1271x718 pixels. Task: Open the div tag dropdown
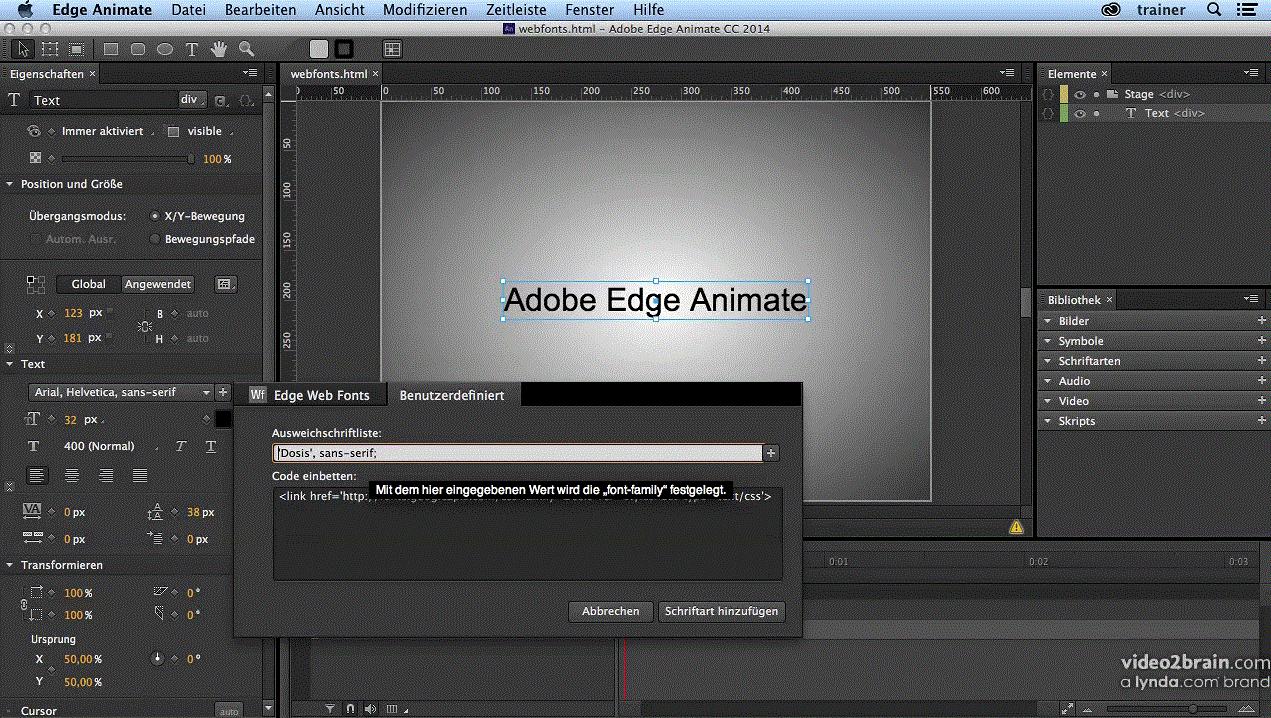point(192,100)
